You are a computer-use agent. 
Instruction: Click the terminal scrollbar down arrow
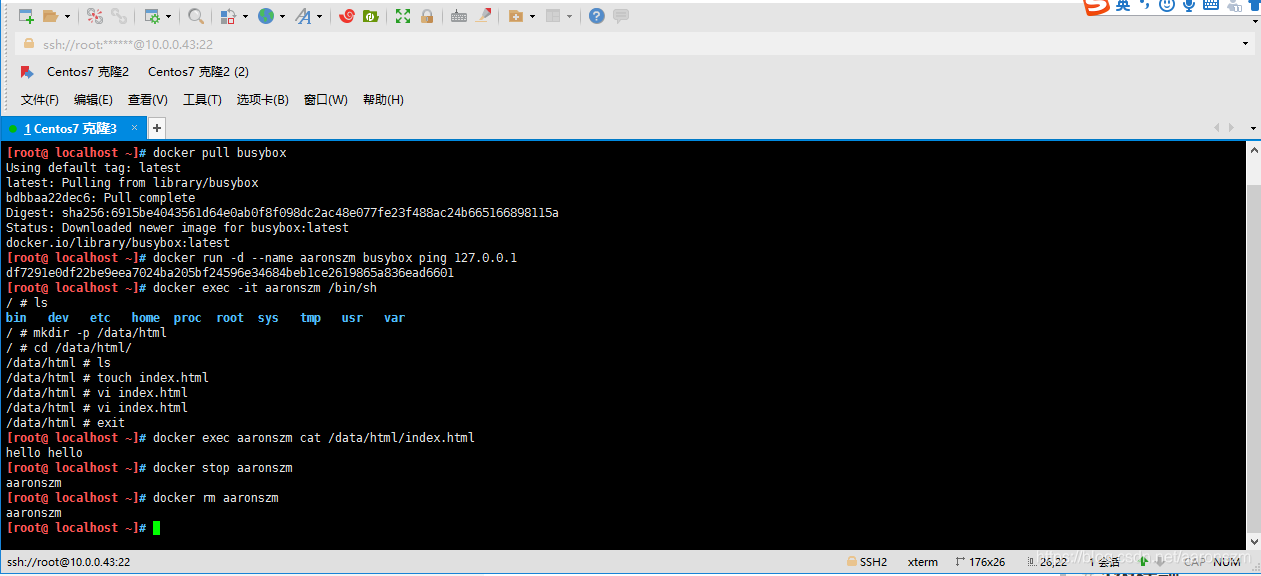pyautogui.click(x=1253, y=542)
